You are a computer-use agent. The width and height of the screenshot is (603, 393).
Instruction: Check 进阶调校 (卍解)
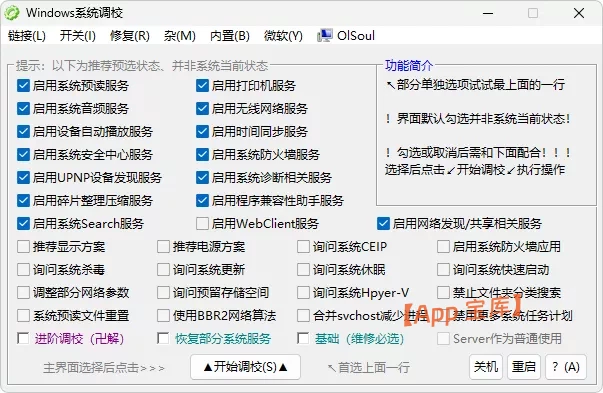pyautogui.click(x=23, y=339)
